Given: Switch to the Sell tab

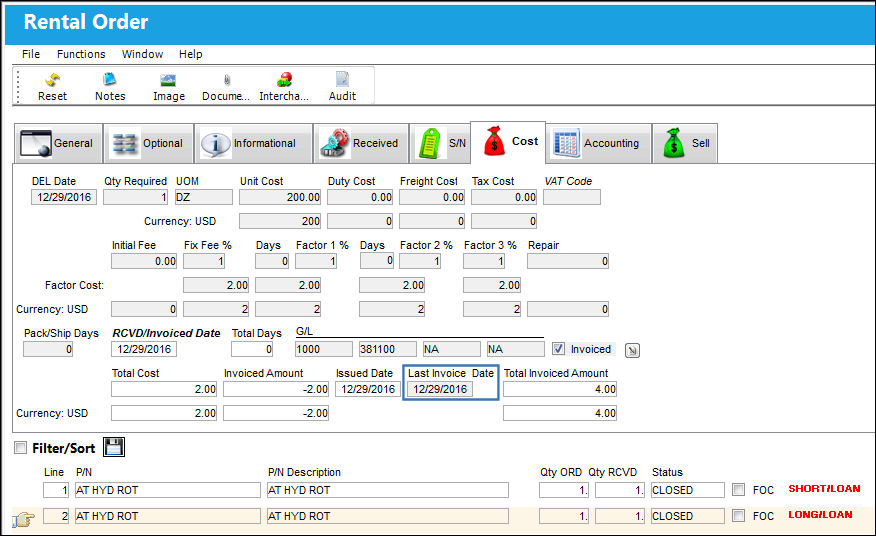Looking at the screenshot, I should (x=685, y=144).
